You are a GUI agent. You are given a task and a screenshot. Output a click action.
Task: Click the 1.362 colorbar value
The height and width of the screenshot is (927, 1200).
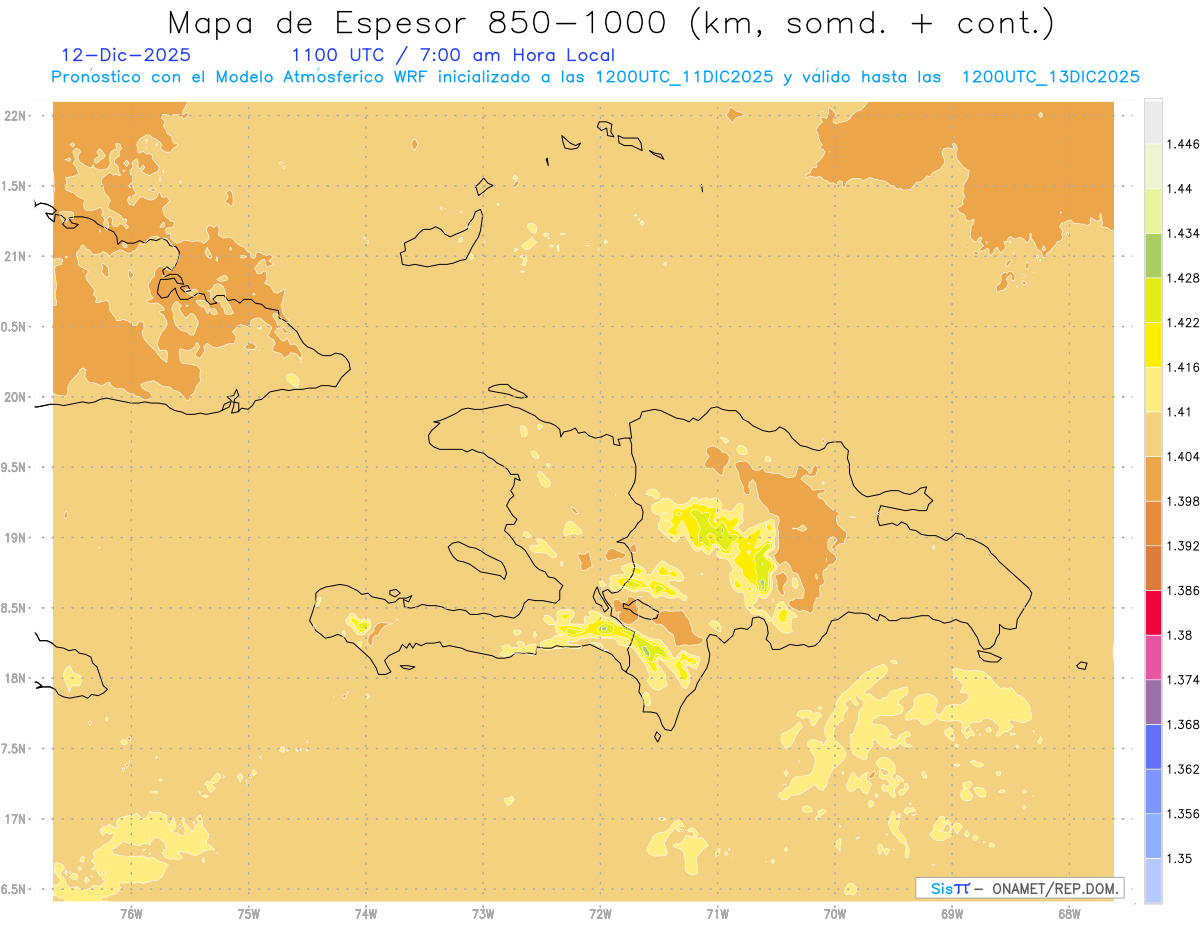coord(1183,769)
